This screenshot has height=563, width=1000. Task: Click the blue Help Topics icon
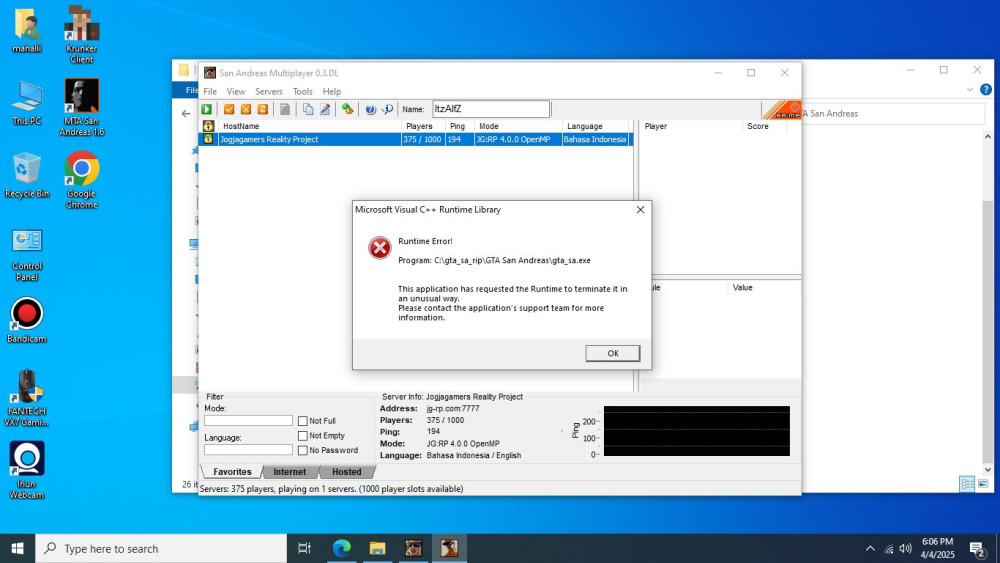371,109
